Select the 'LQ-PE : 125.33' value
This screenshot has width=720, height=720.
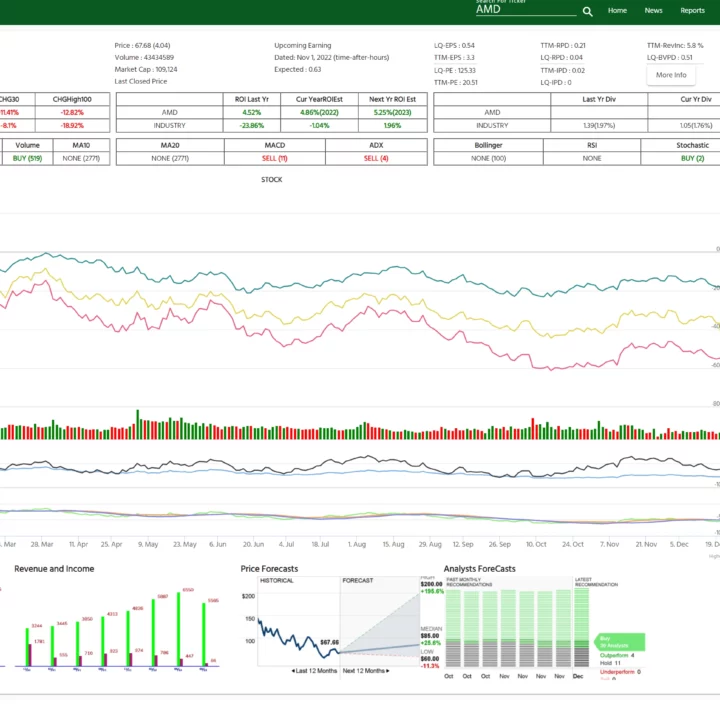click(x=455, y=70)
